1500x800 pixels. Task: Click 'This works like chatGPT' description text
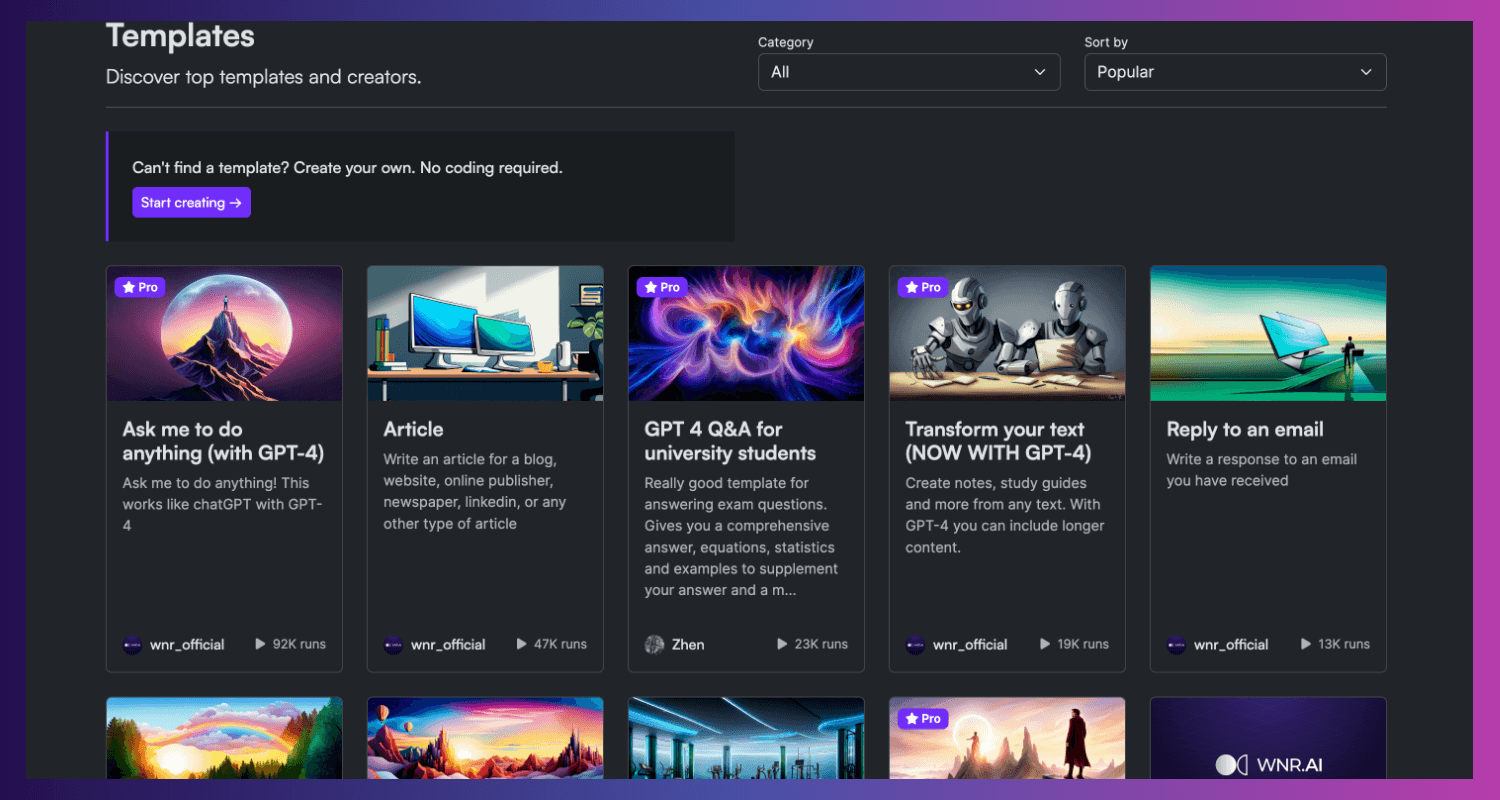click(222, 504)
